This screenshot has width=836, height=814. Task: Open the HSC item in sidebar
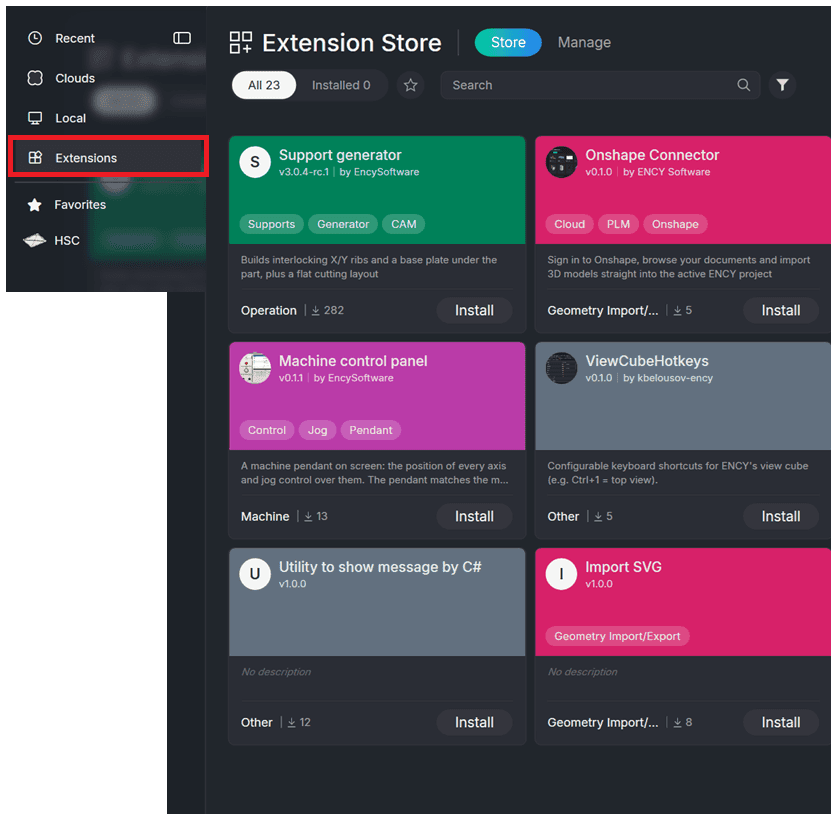67,241
